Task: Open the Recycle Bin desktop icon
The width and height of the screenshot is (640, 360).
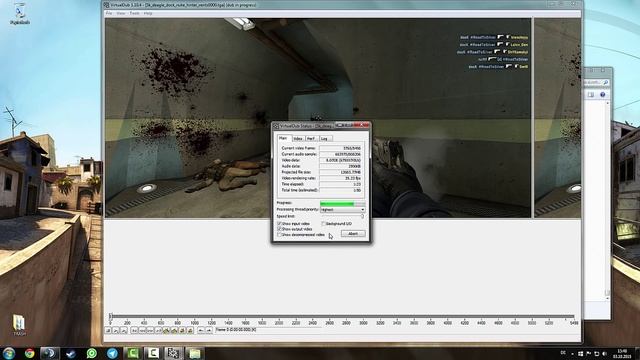Action: 19,15
